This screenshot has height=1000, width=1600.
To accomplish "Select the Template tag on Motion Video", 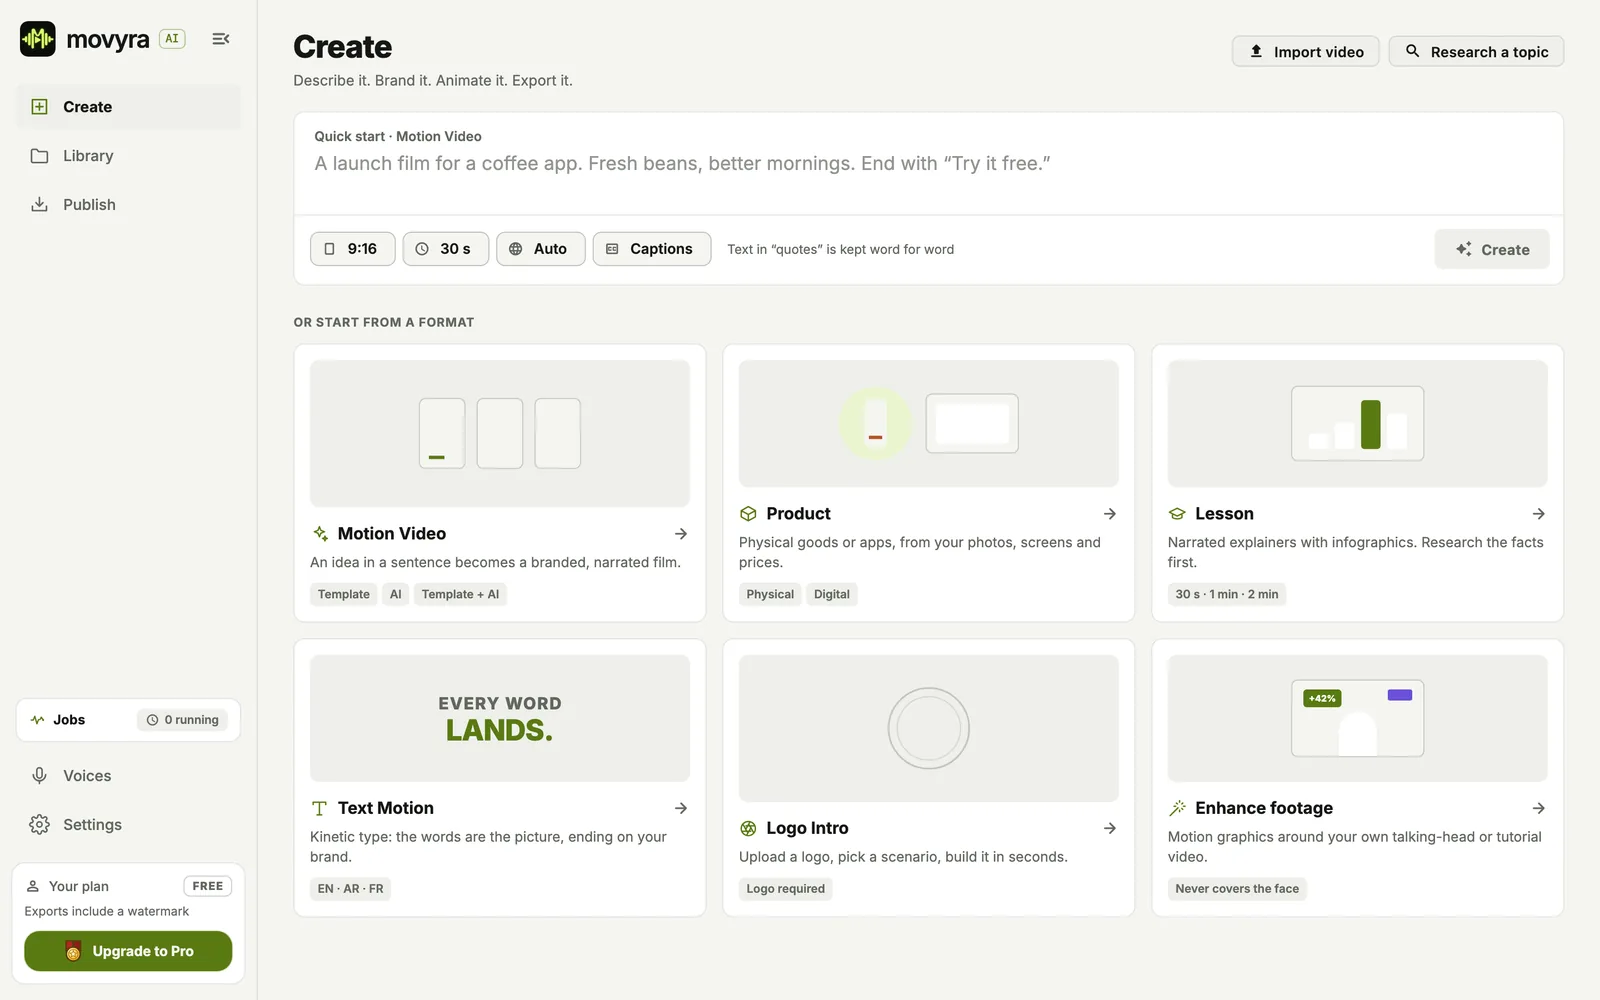I will 344,594.
